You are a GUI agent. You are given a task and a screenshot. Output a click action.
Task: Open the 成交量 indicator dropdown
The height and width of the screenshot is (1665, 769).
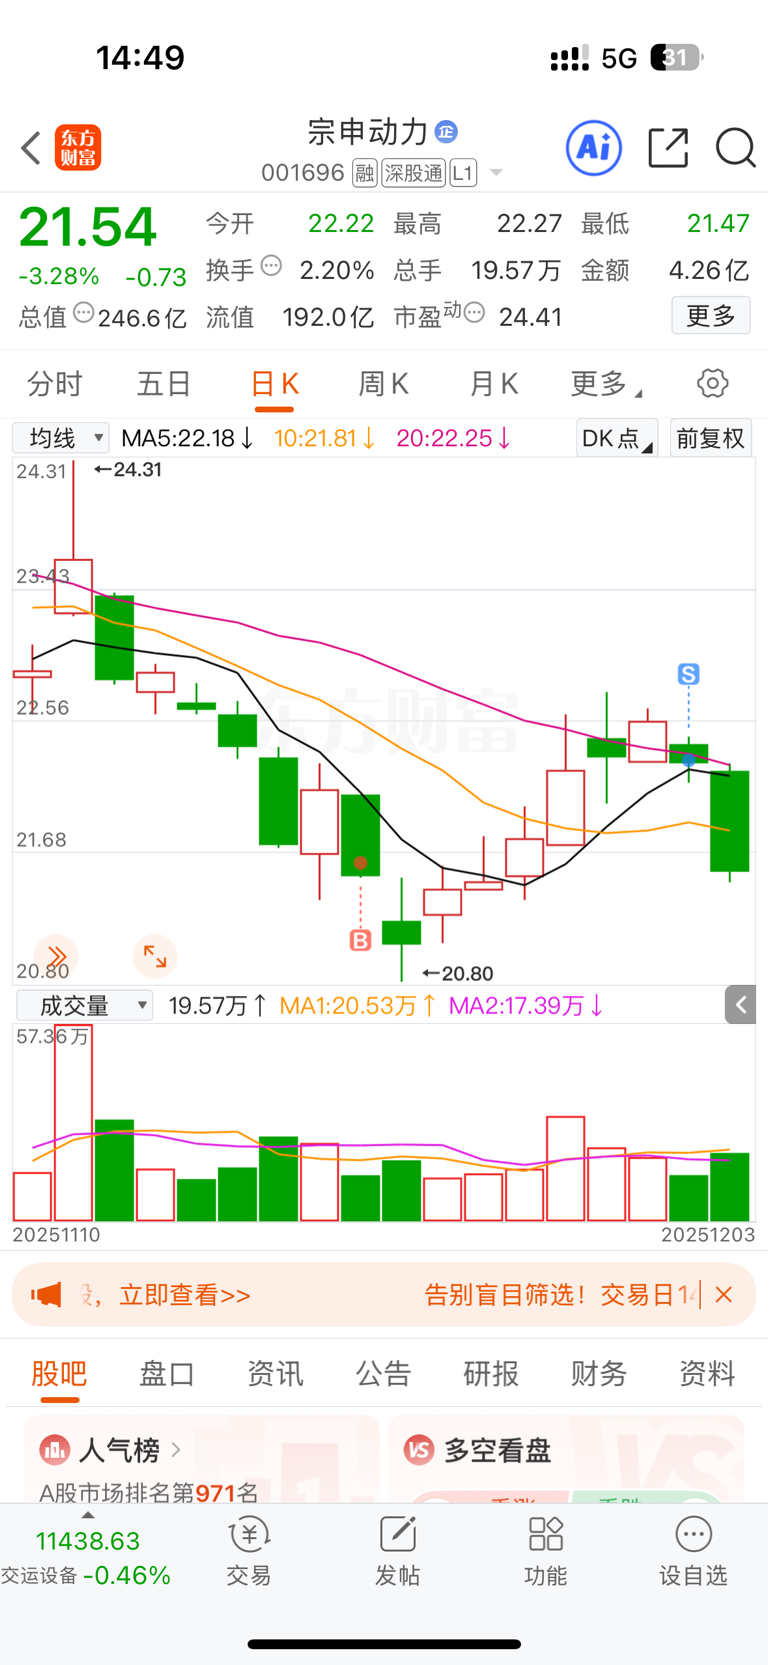point(84,1005)
